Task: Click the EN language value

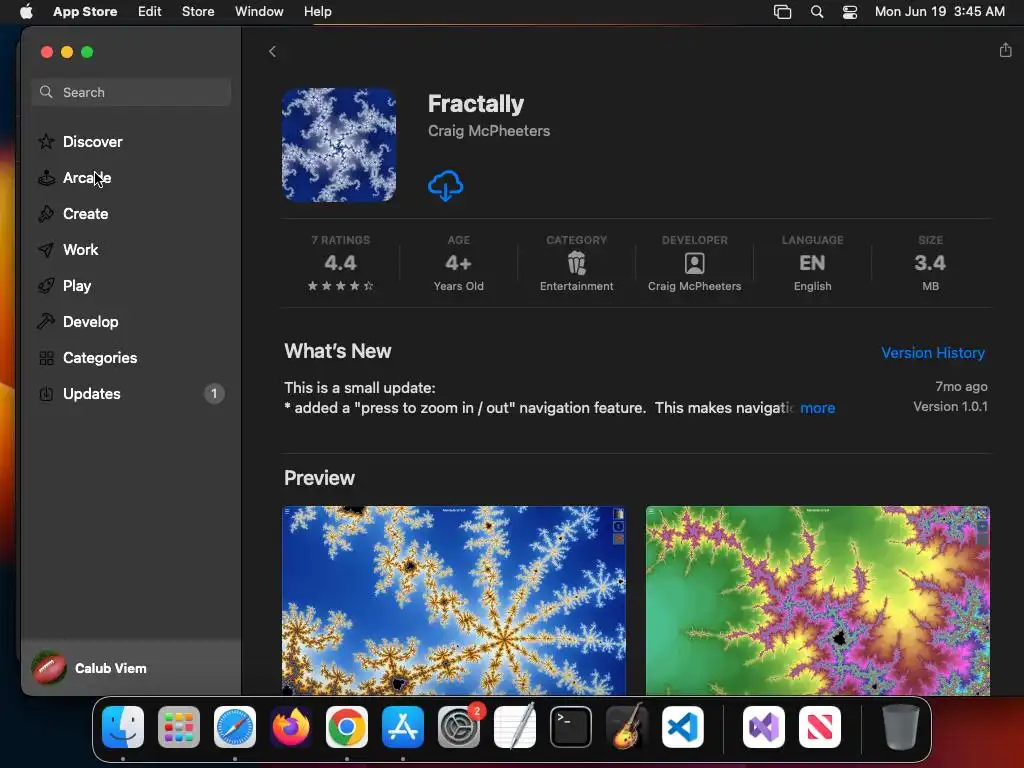Action: (812, 263)
